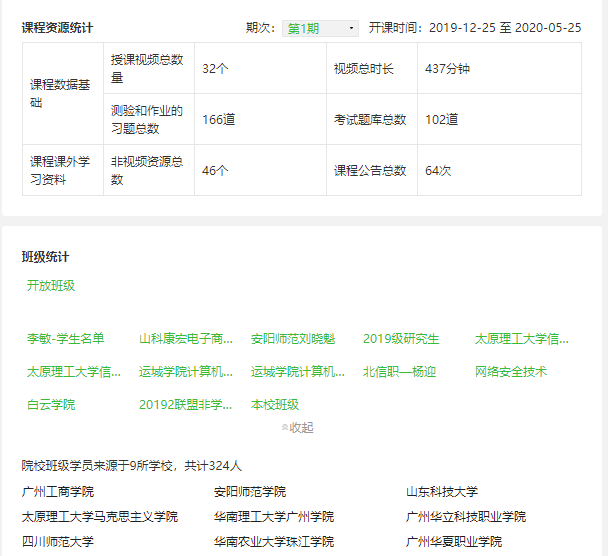Open the 20192联盟非学... class link
The width and height of the screenshot is (608, 556).
186,405
